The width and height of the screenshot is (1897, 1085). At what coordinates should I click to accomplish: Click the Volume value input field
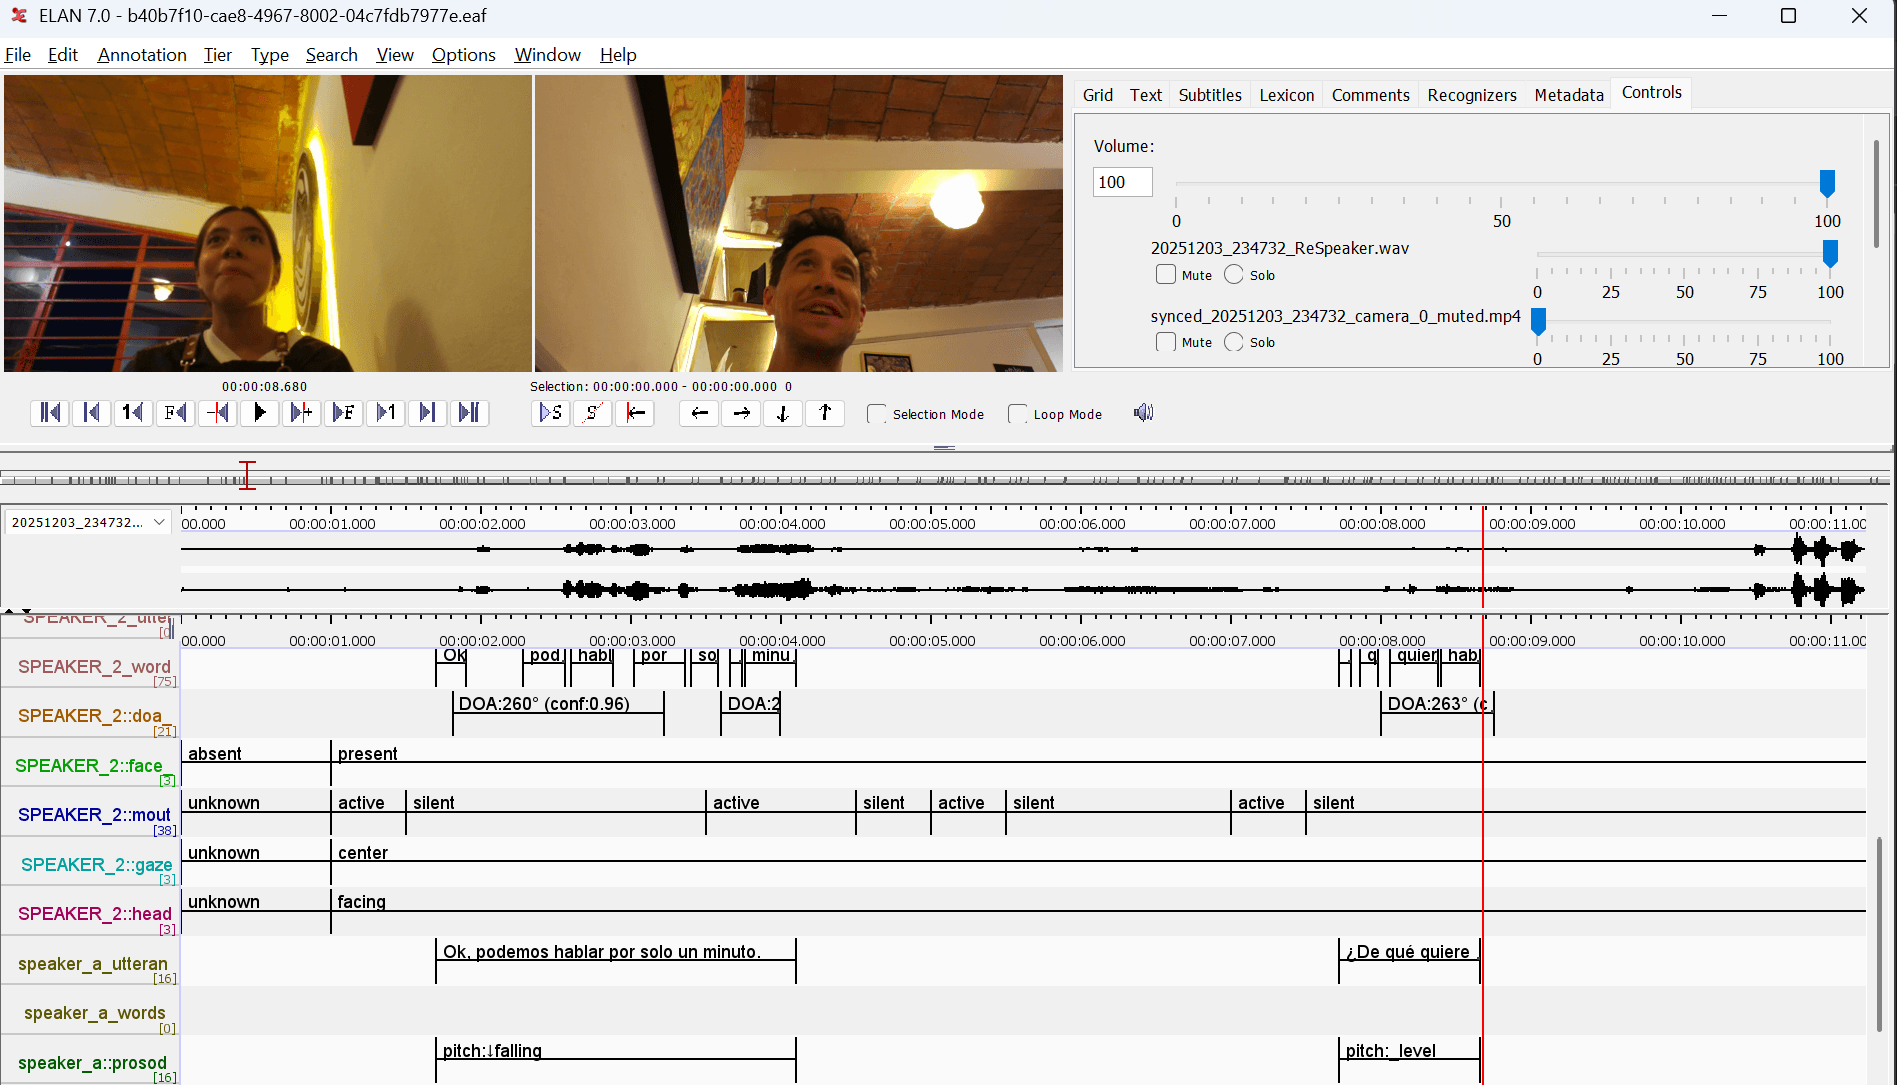pyautogui.click(x=1121, y=182)
